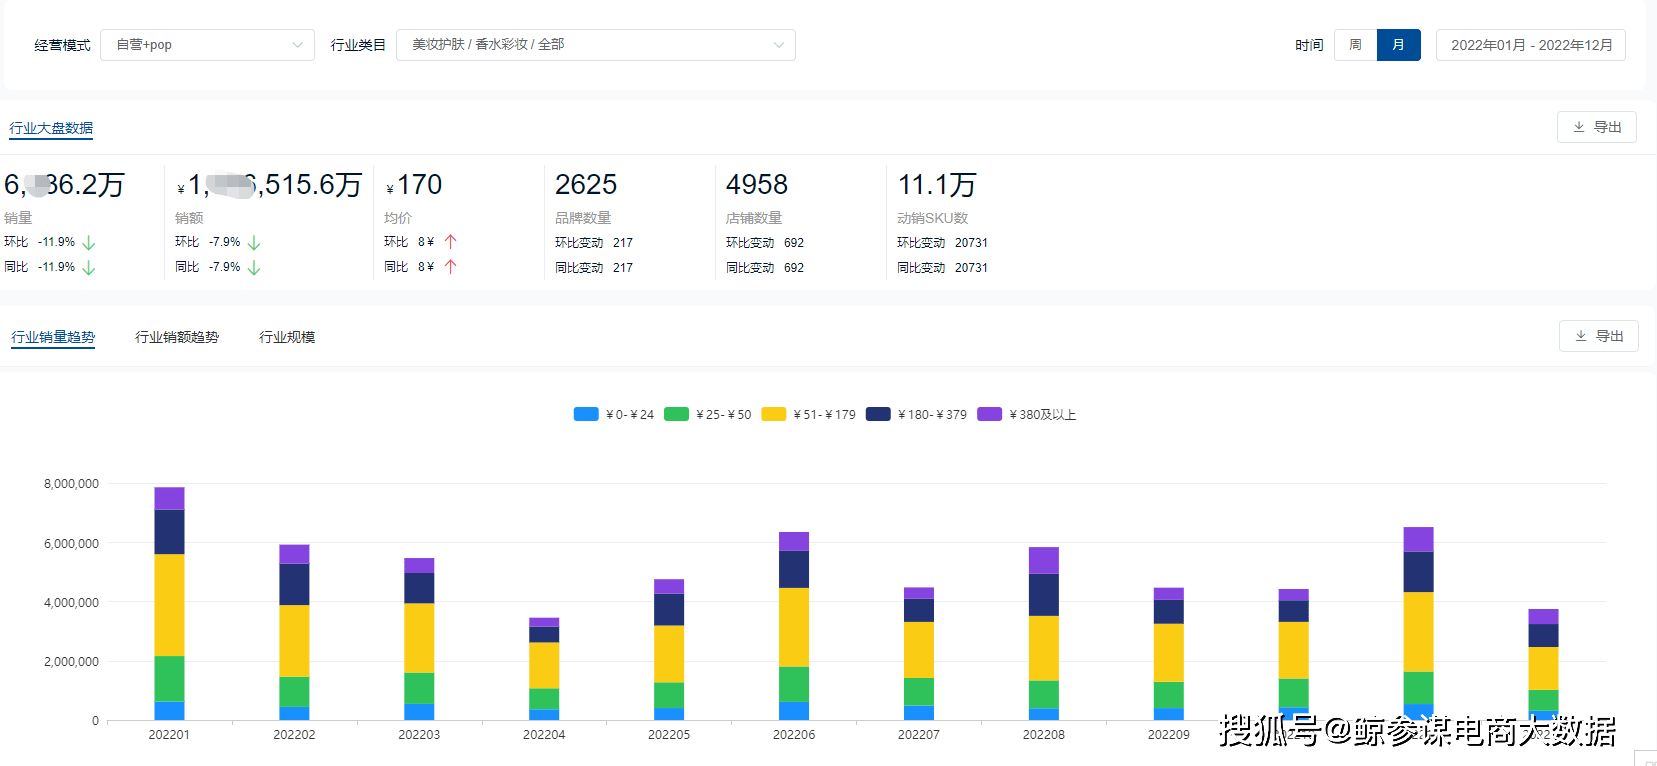1657x766 pixels.
Task: Click the 8,000,000 y-axis label
Action: [x=71, y=484]
